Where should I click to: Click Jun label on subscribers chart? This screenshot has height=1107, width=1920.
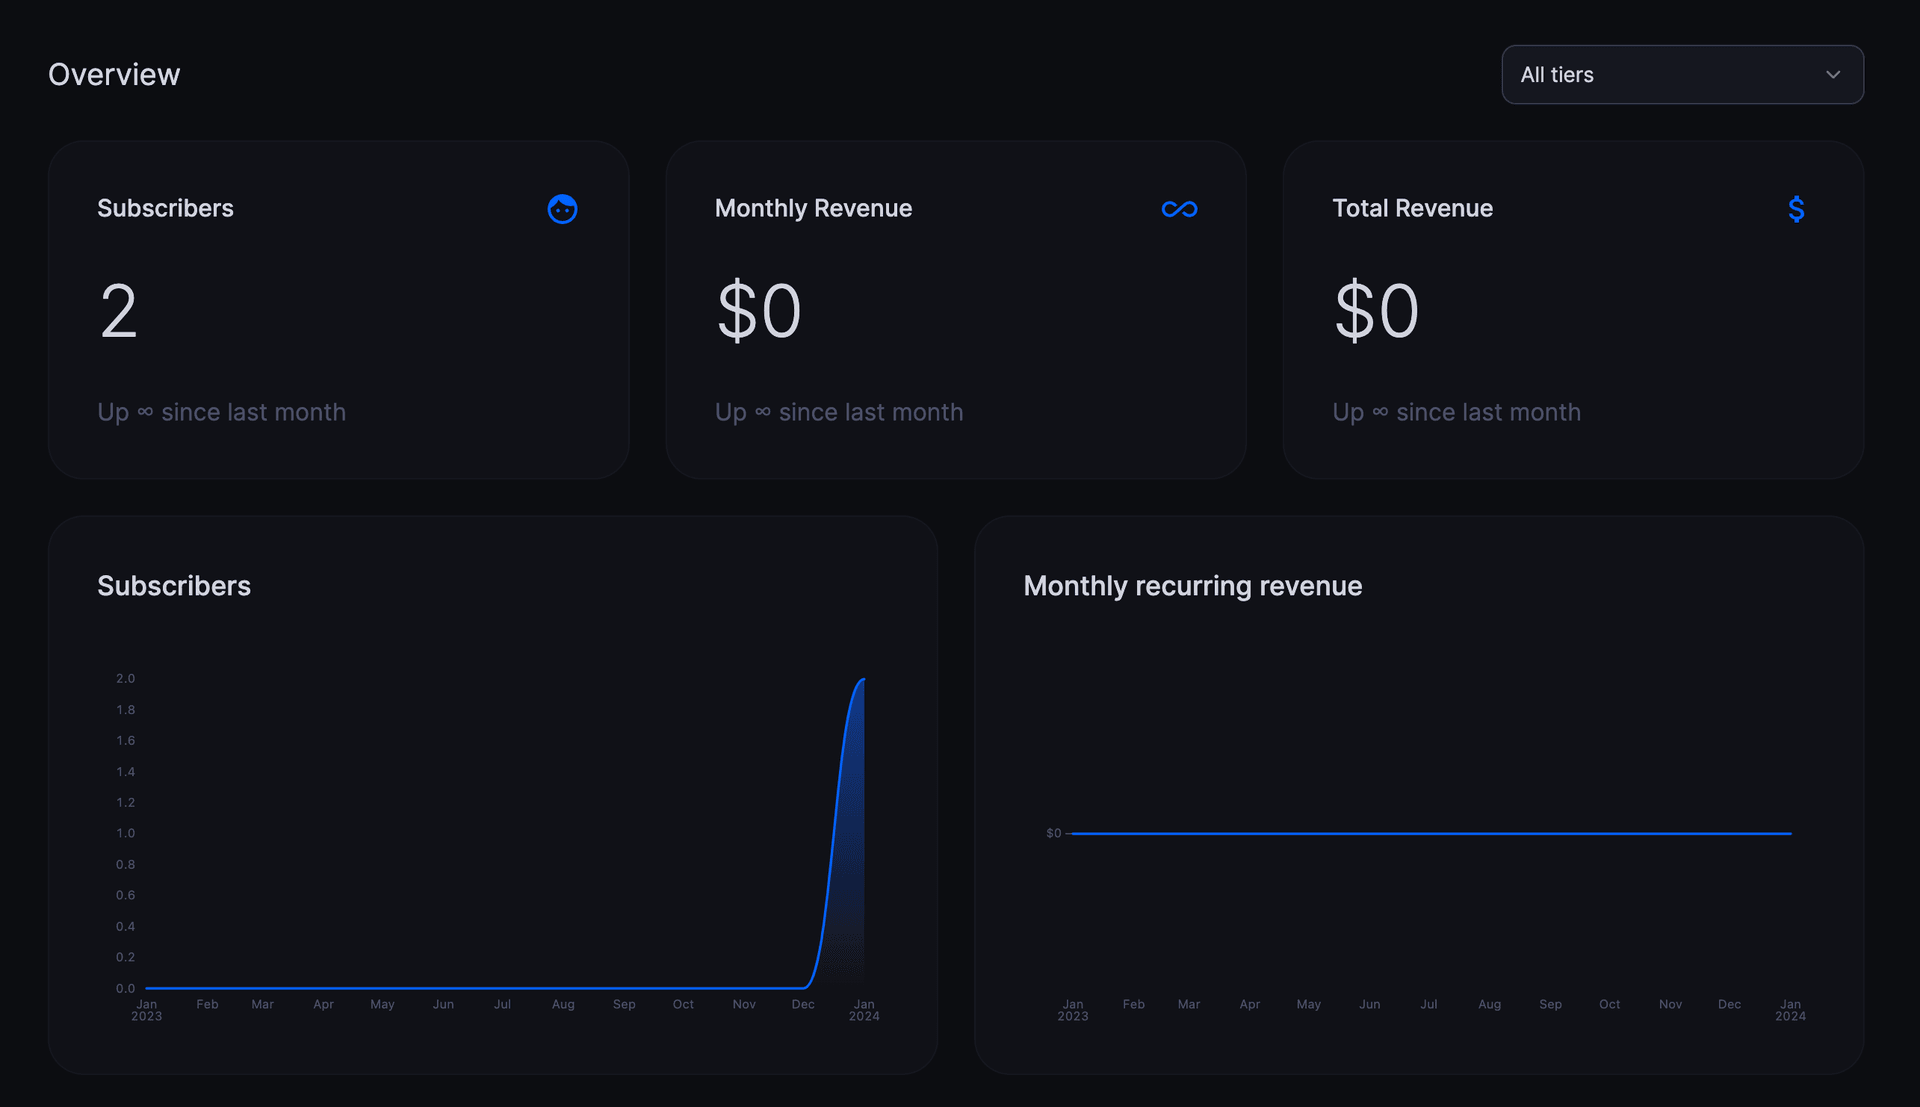(443, 1004)
